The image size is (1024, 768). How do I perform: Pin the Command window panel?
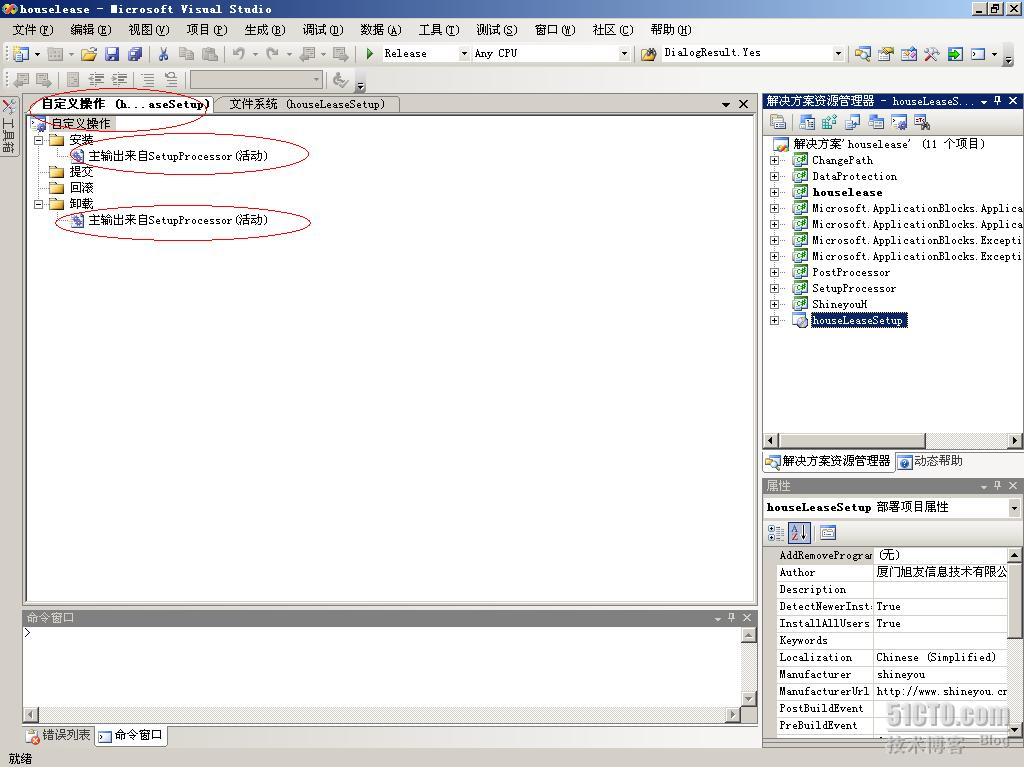tap(731, 617)
